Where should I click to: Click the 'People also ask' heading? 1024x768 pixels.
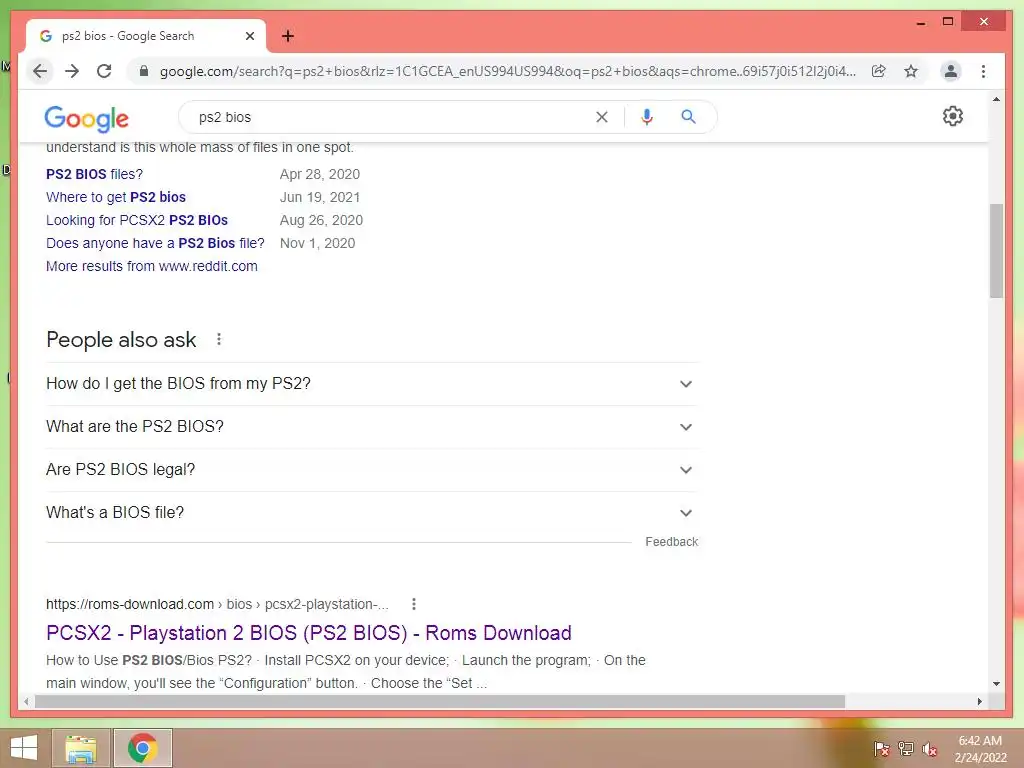(121, 340)
